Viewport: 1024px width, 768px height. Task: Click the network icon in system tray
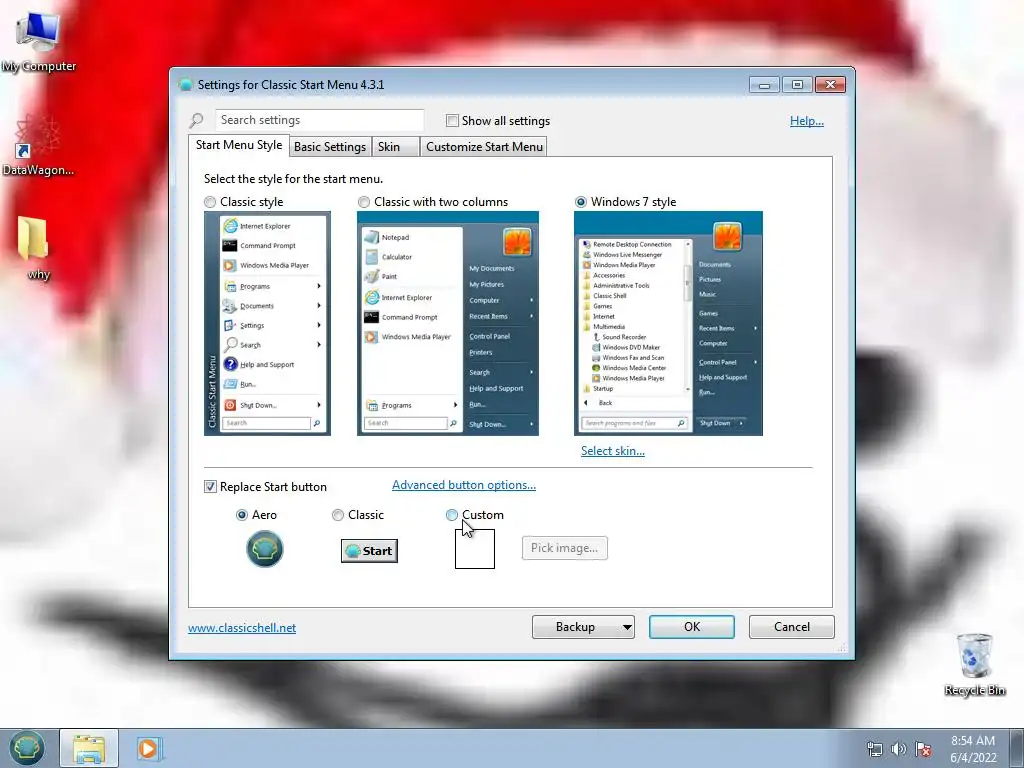(874, 749)
